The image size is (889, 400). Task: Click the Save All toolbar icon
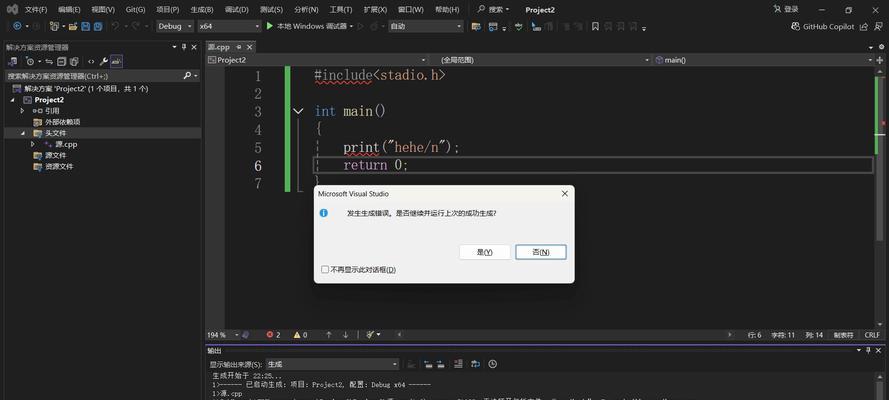point(98,27)
